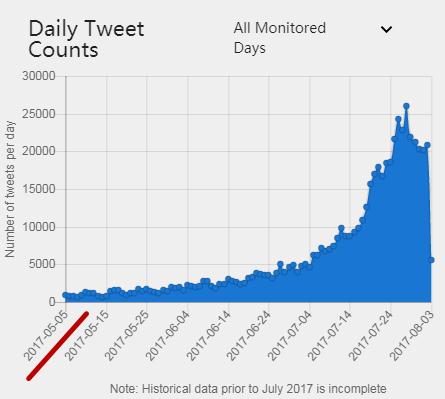445x399 pixels.
Task: Click the 2017-07-24 x-axis date label
Action: coord(370,336)
